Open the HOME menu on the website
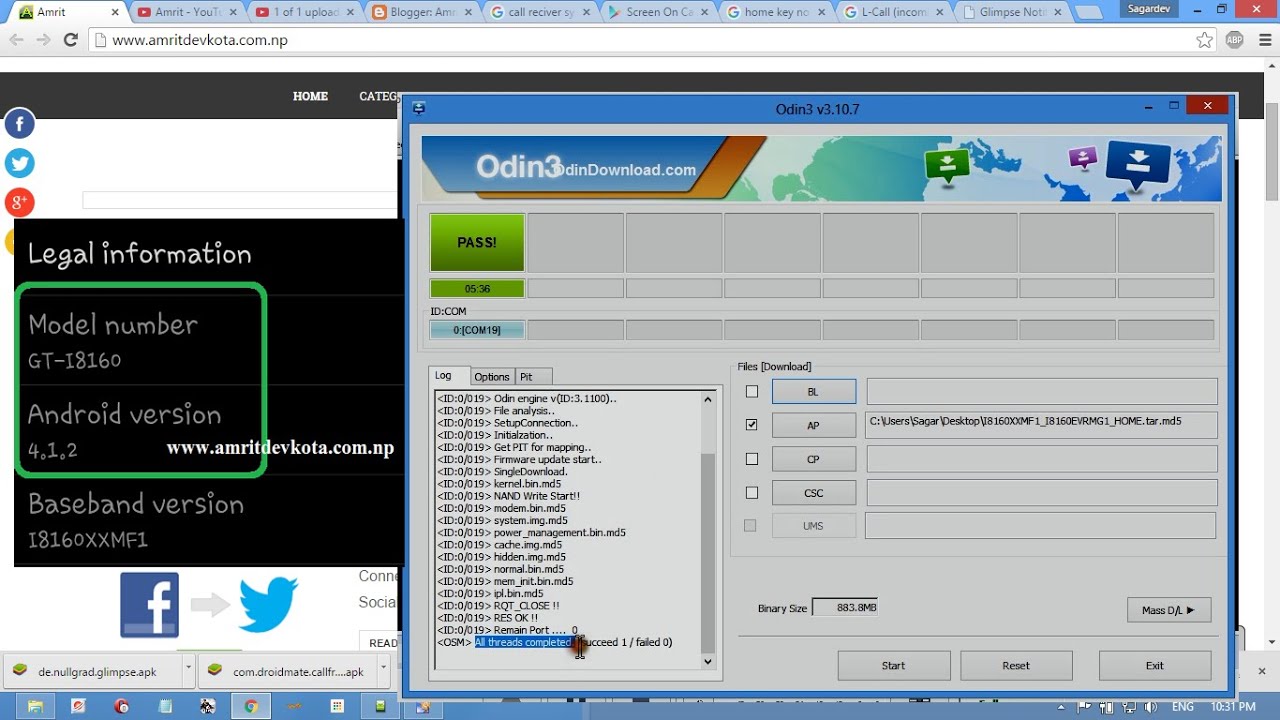The width and height of the screenshot is (1280, 720). 310,96
